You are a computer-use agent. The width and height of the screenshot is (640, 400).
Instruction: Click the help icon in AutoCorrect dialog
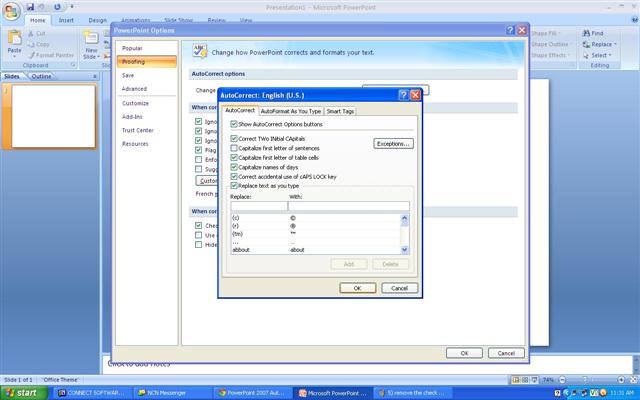point(403,95)
